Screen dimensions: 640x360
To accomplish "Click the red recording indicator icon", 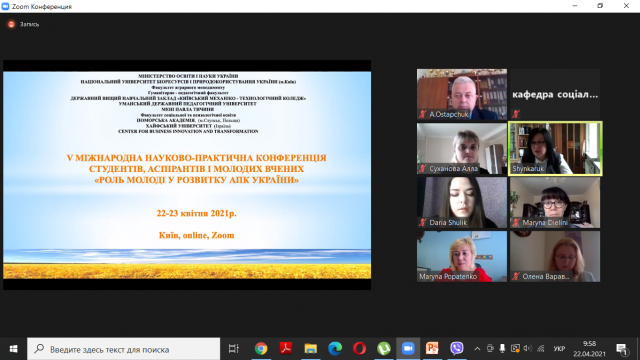I will click(11, 24).
